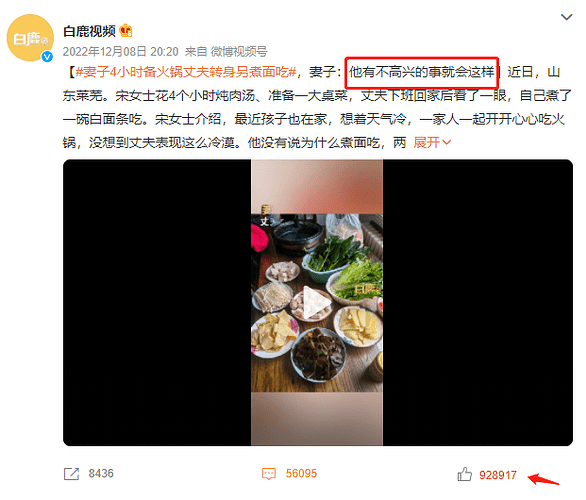Click the like count 928917
Viewport: 586px width, 500px height.
498,475
